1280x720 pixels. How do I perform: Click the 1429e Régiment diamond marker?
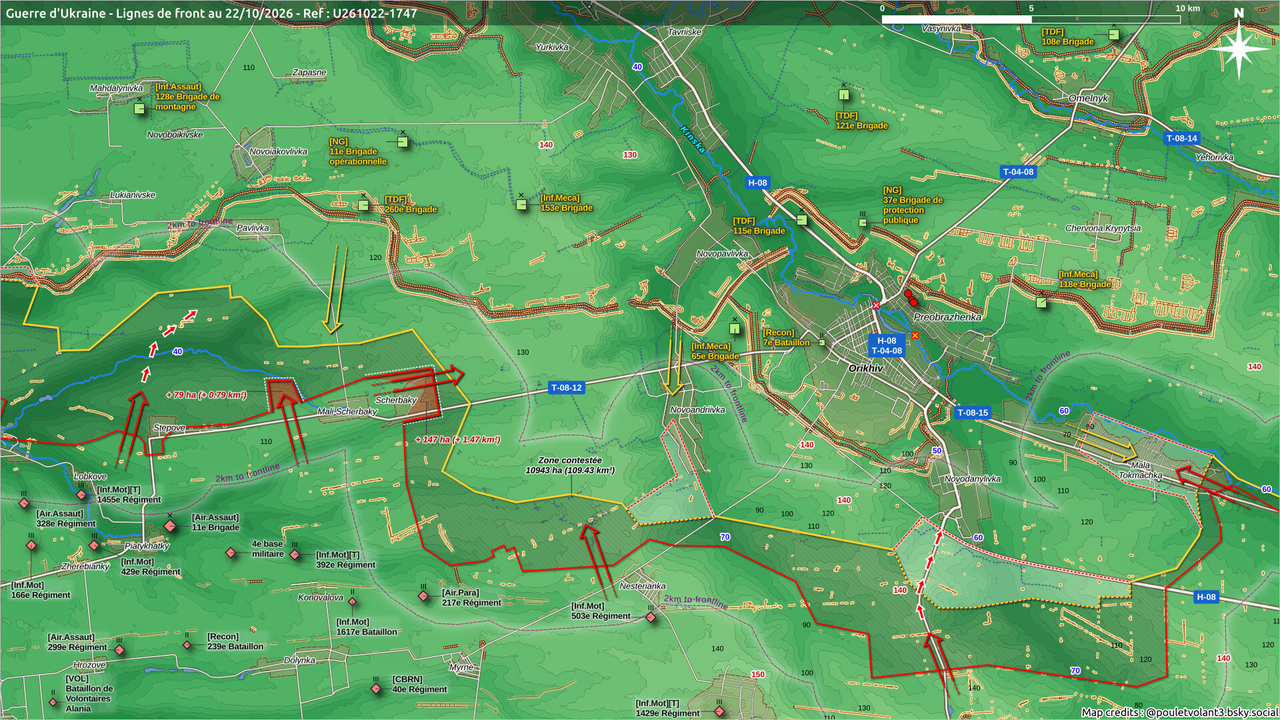coord(719,711)
